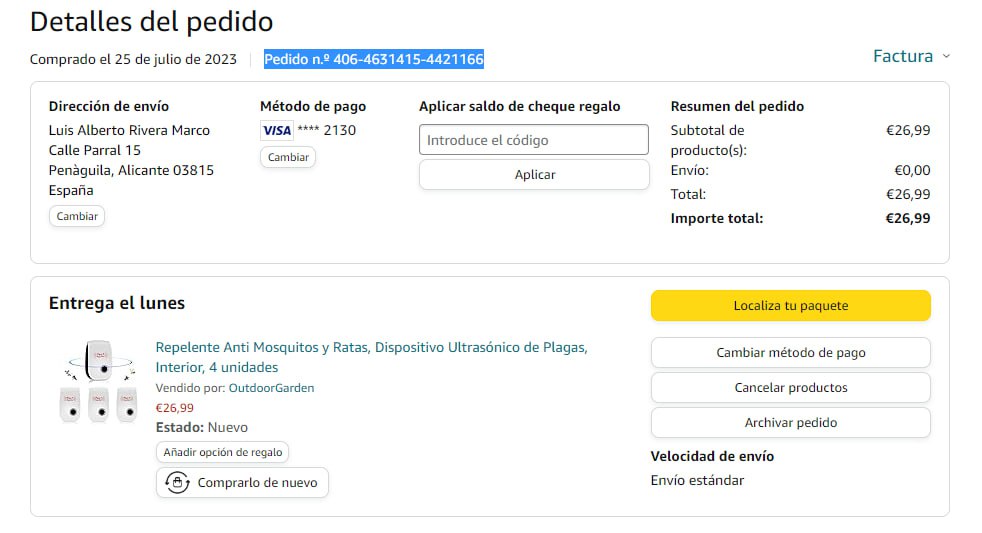The image size is (982, 533).
Task: Click the buy-again basket icon
Action: (x=177, y=483)
